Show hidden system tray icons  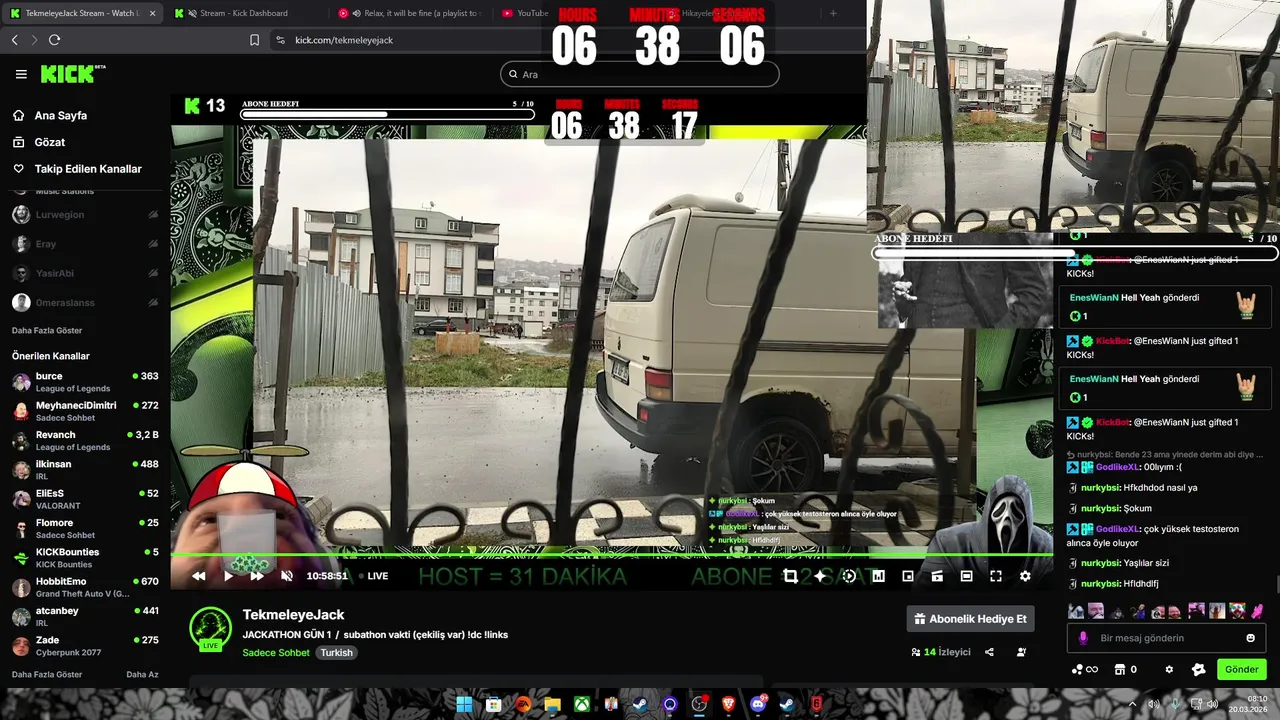pyautogui.click(x=1133, y=704)
